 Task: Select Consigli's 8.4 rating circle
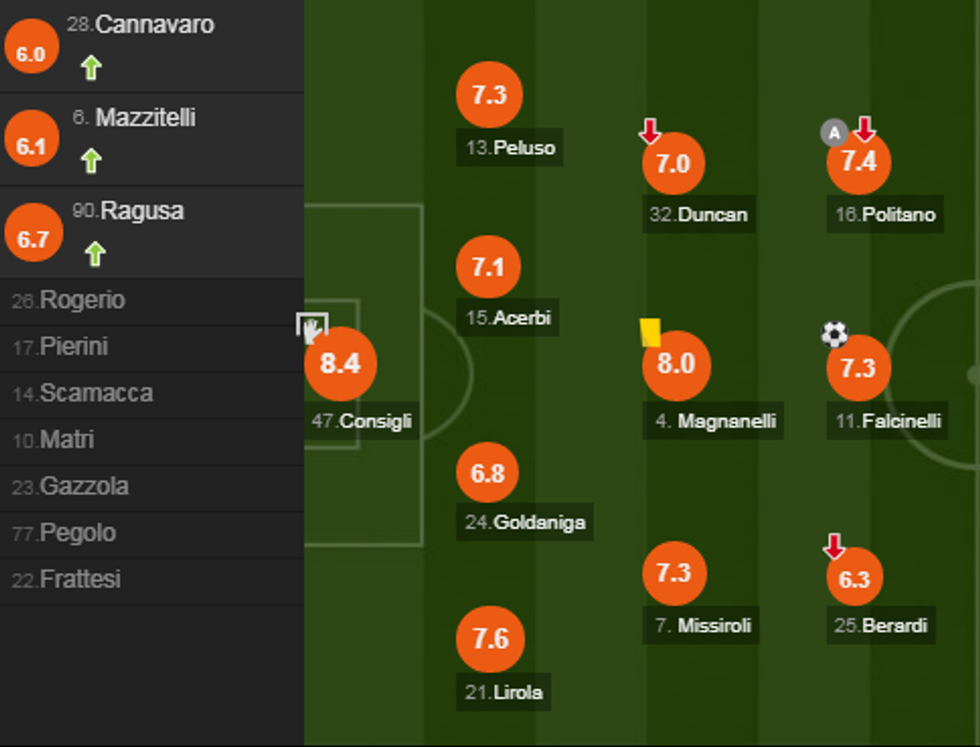[340, 364]
